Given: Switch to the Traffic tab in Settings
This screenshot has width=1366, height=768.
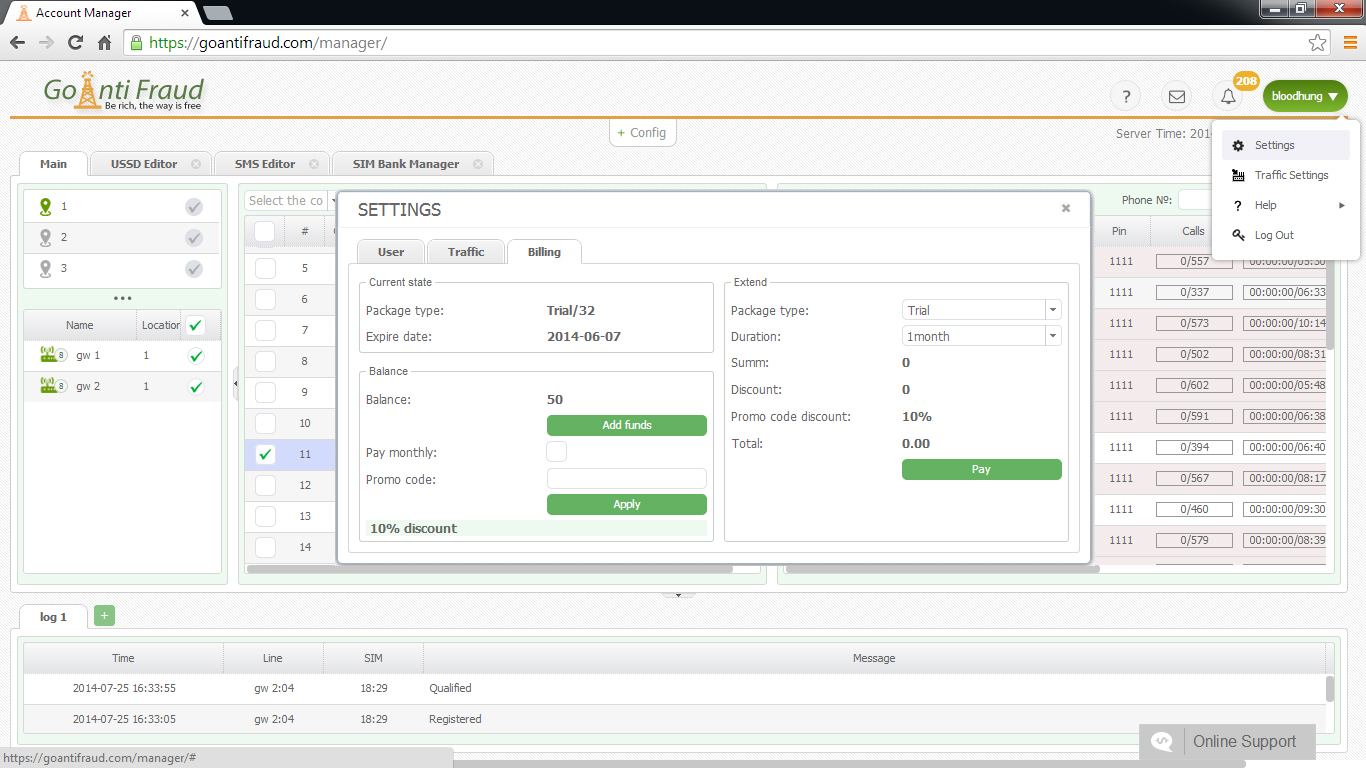Looking at the screenshot, I should (x=466, y=252).
